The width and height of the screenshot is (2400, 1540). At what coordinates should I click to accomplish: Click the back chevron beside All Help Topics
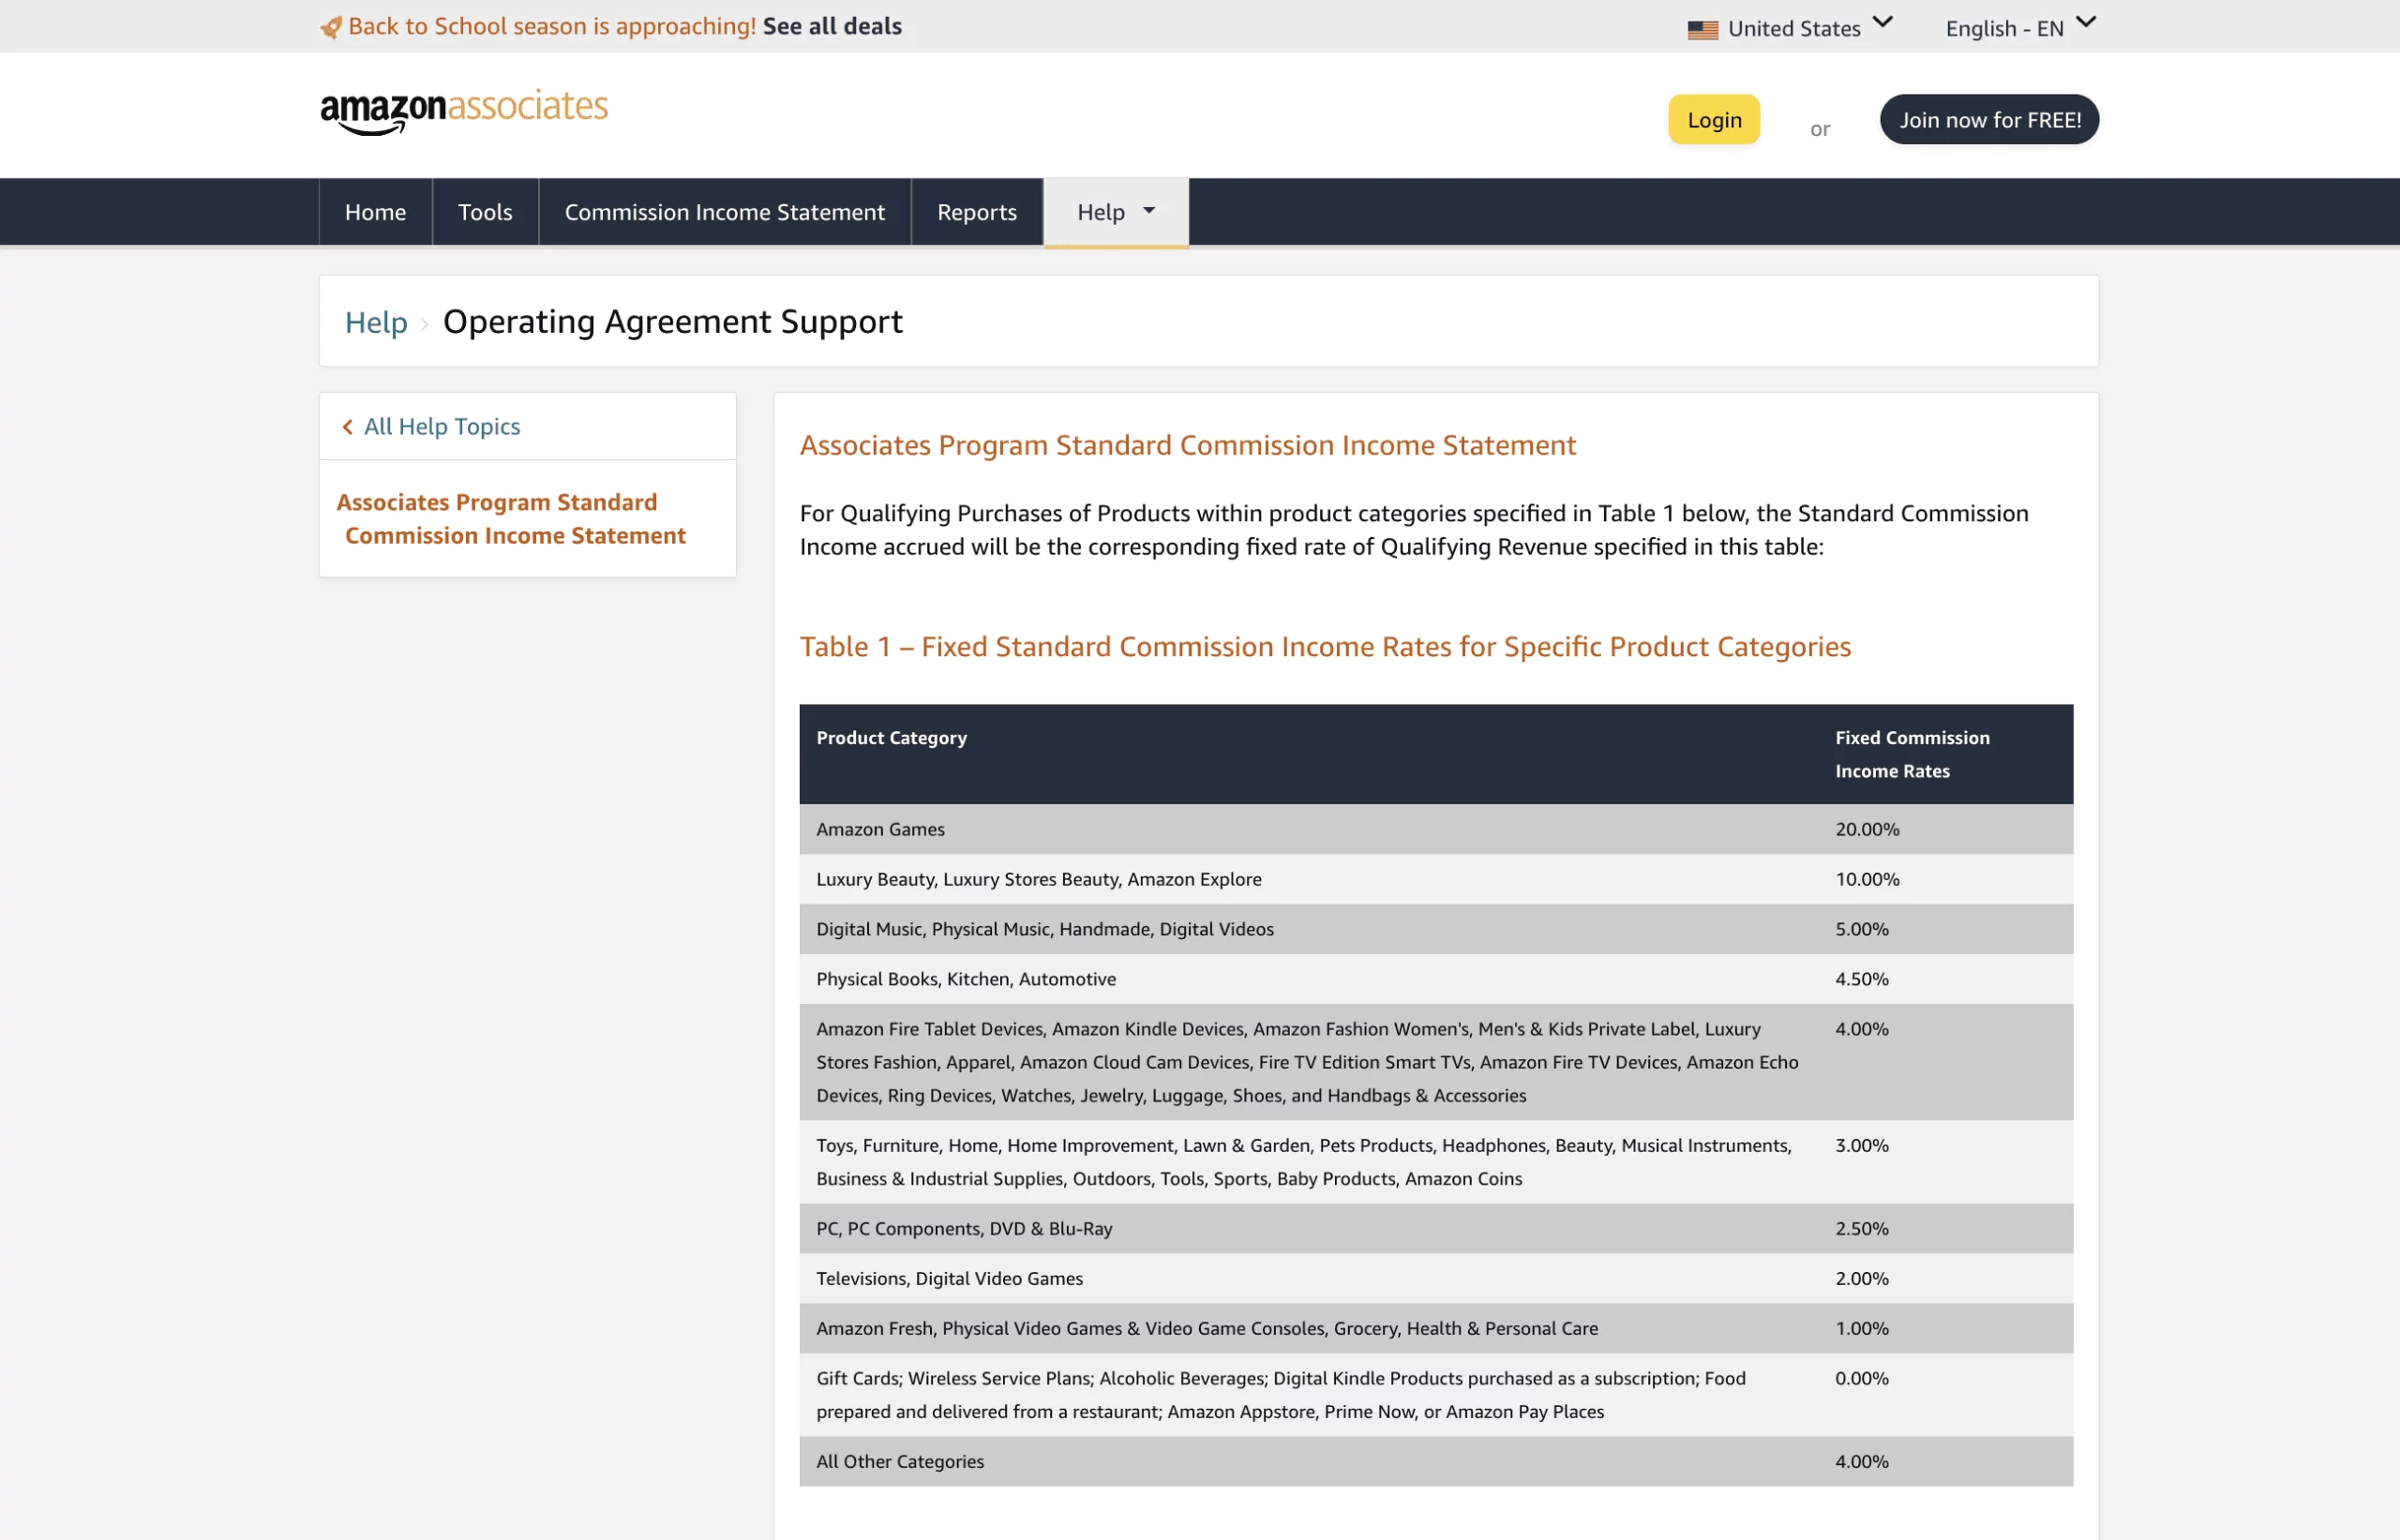tap(348, 427)
